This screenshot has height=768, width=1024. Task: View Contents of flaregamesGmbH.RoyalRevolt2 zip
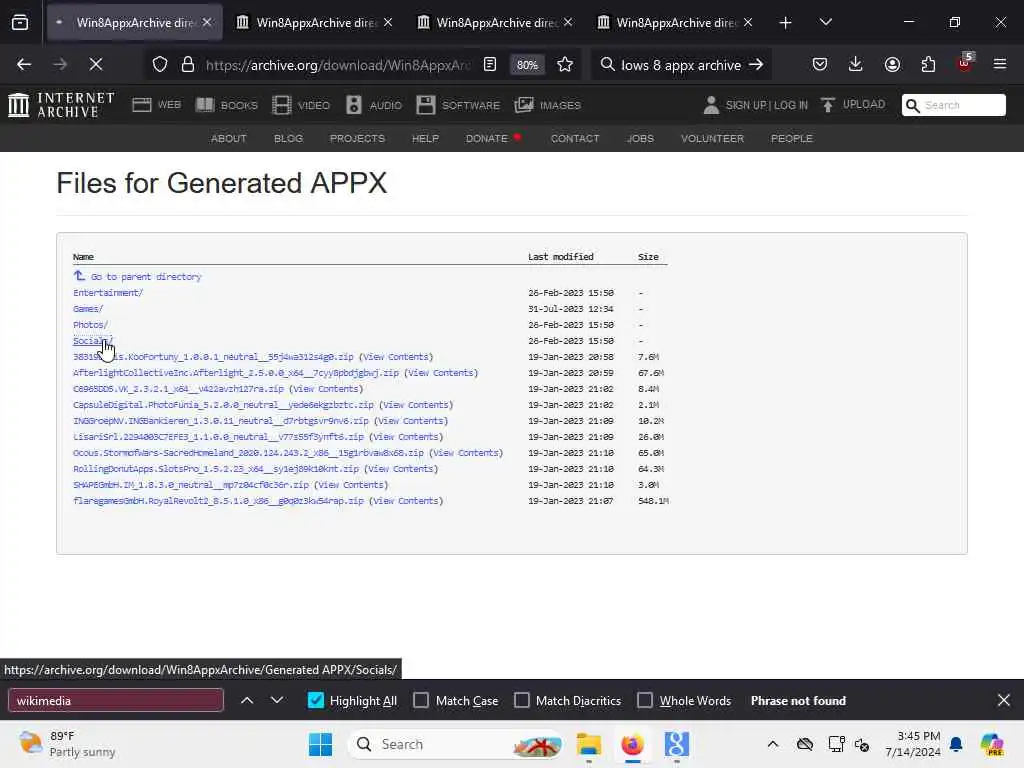[x=406, y=501]
